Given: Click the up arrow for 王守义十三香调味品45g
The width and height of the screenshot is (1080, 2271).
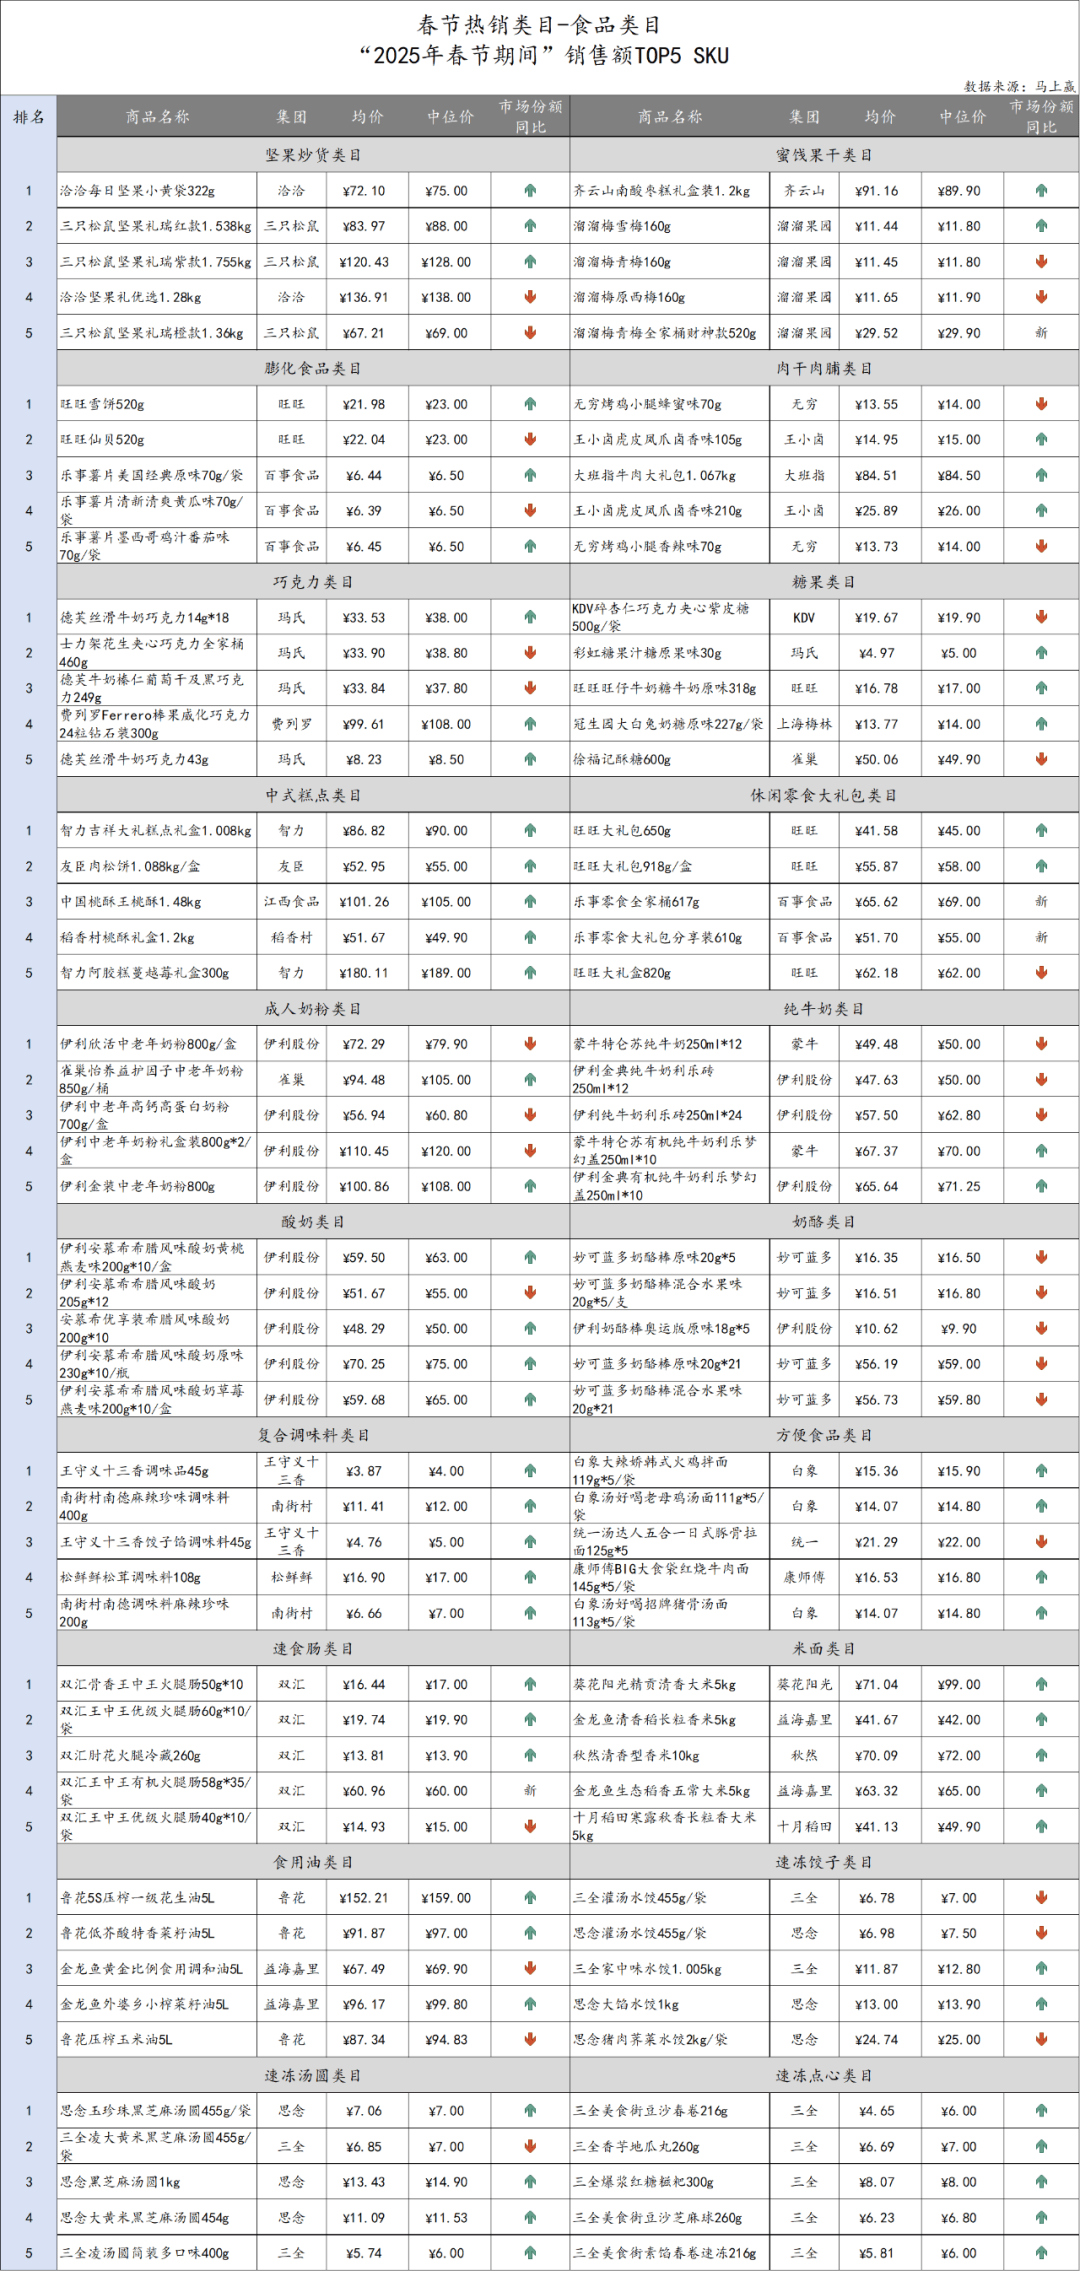Looking at the screenshot, I should tap(530, 1471).
